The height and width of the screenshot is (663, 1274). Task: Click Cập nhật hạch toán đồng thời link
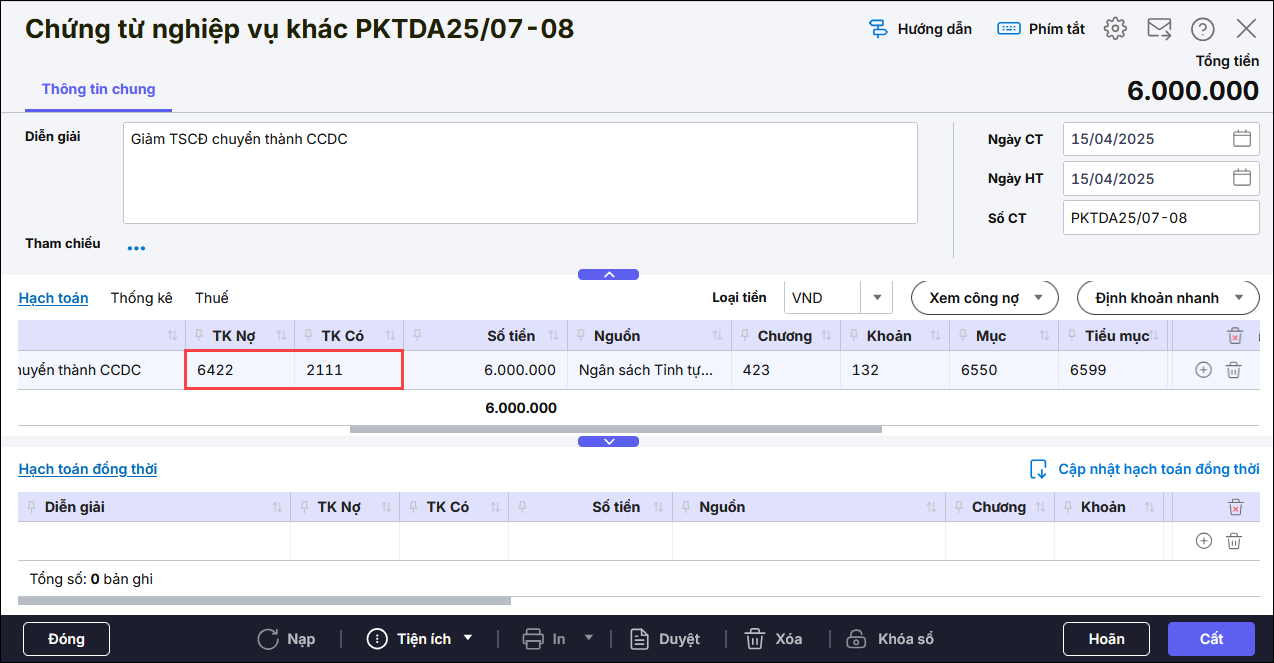tap(1145, 469)
